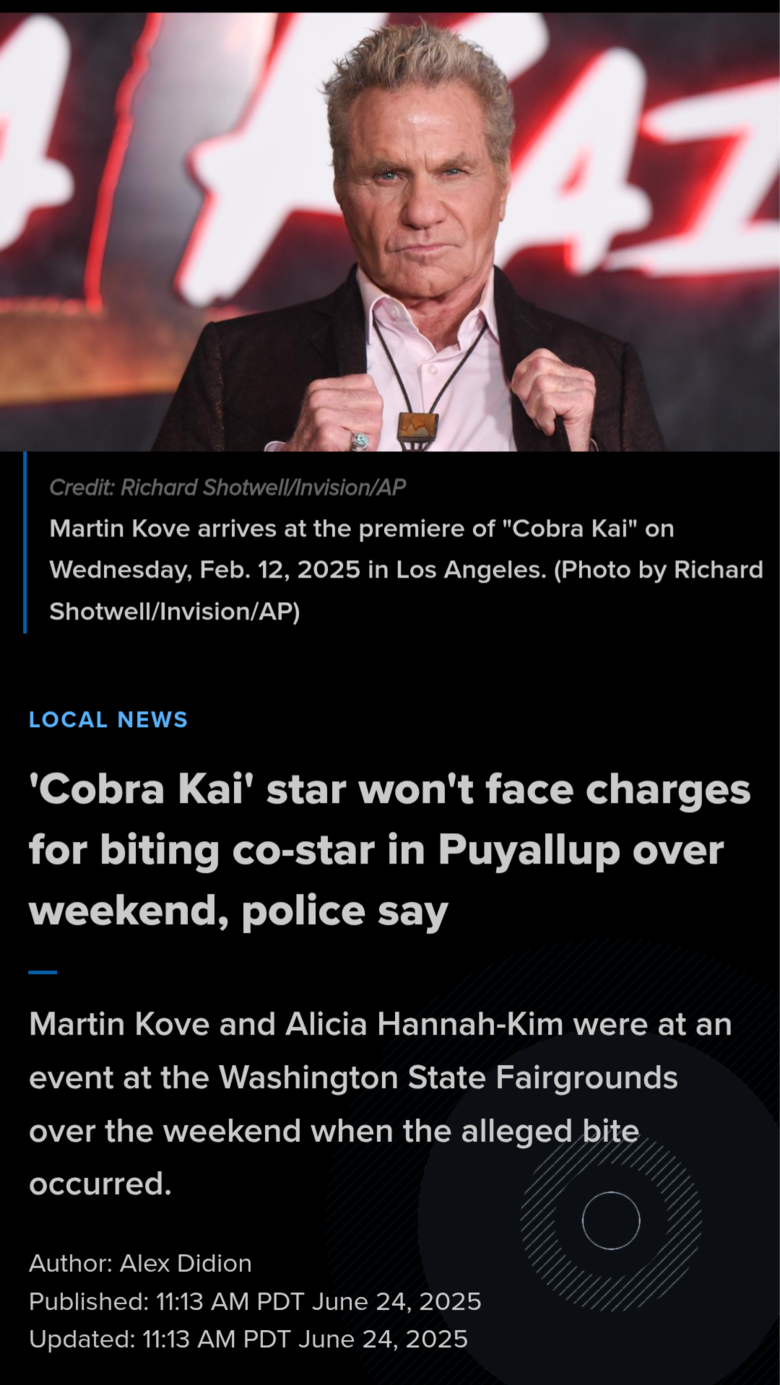Click Los Angeles in the photo caption

[x=470, y=570]
